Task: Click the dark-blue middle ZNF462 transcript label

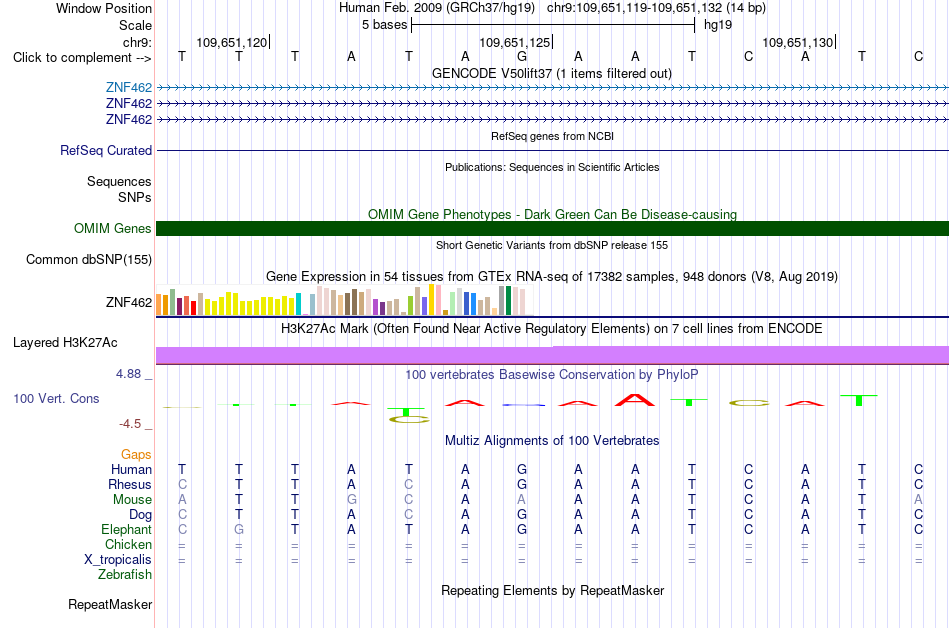Action: (128, 104)
